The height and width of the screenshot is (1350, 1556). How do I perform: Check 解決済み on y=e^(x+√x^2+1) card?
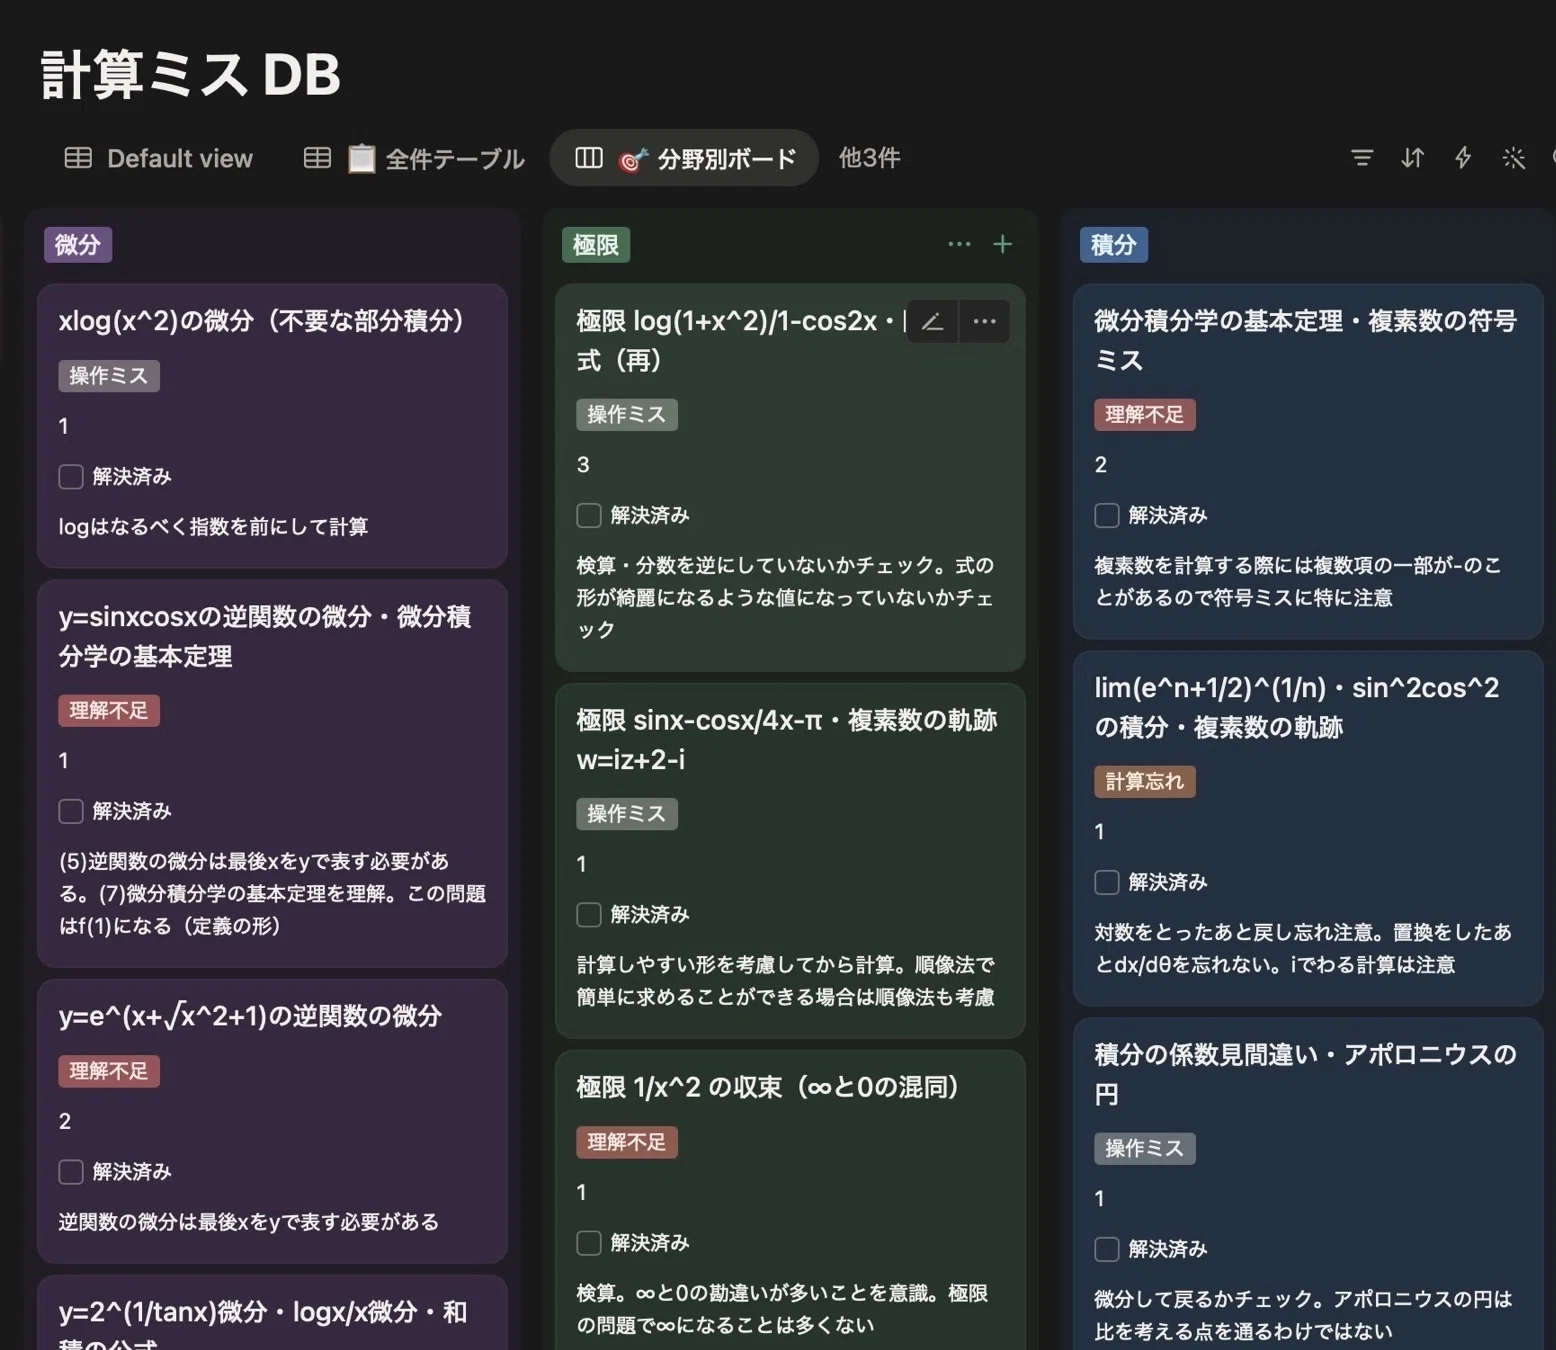(x=71, y=1172)
